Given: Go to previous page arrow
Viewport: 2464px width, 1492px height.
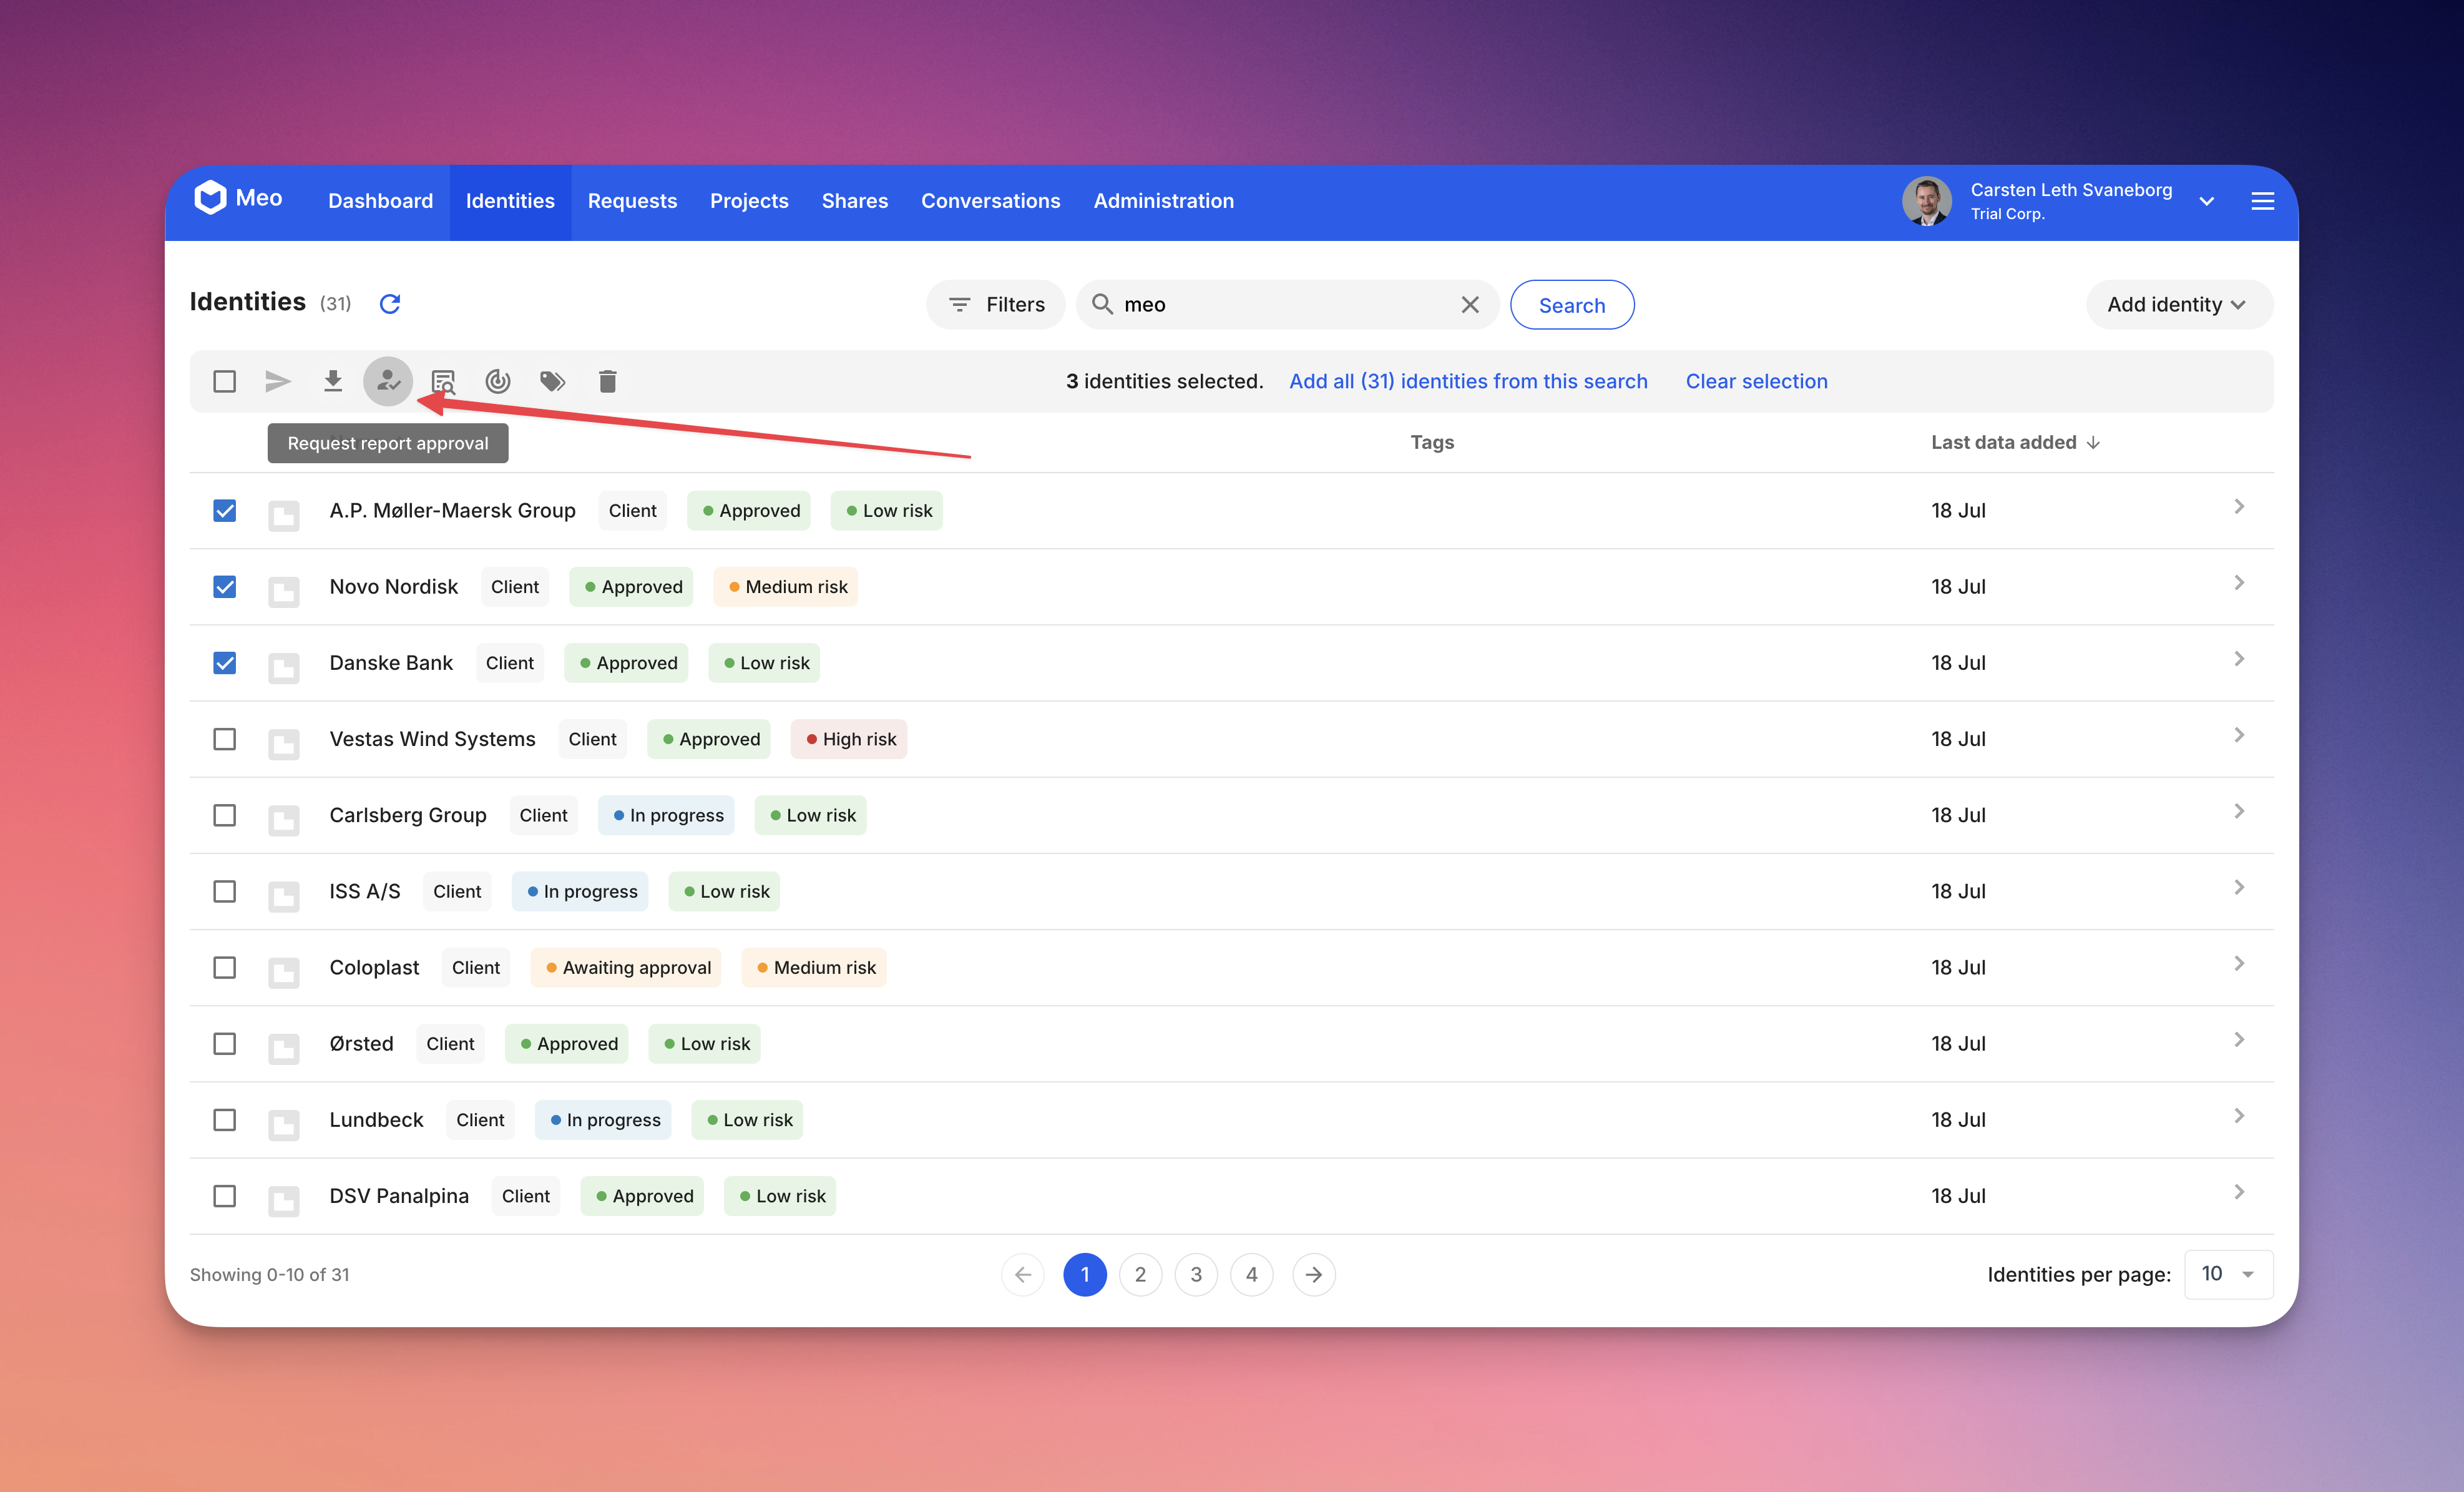Looking at the screenshot, I should tap(1023, 1275).
